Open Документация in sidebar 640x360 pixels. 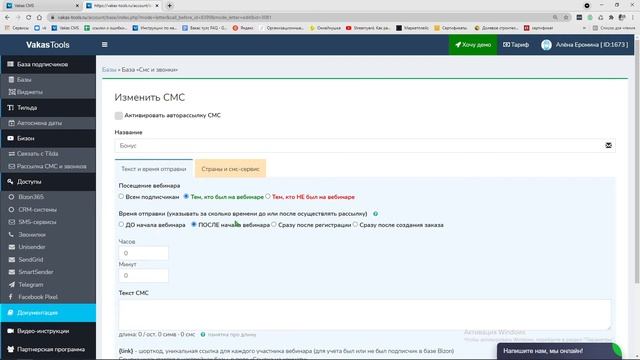point(48,313)
